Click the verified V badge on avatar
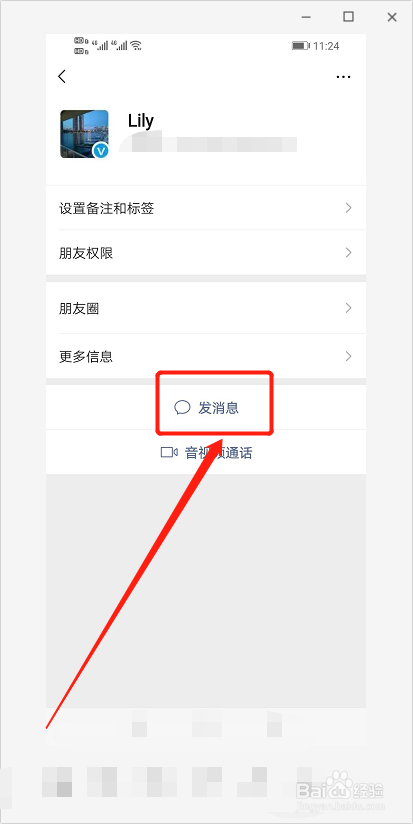413x824 pixels. coord(100,151)
